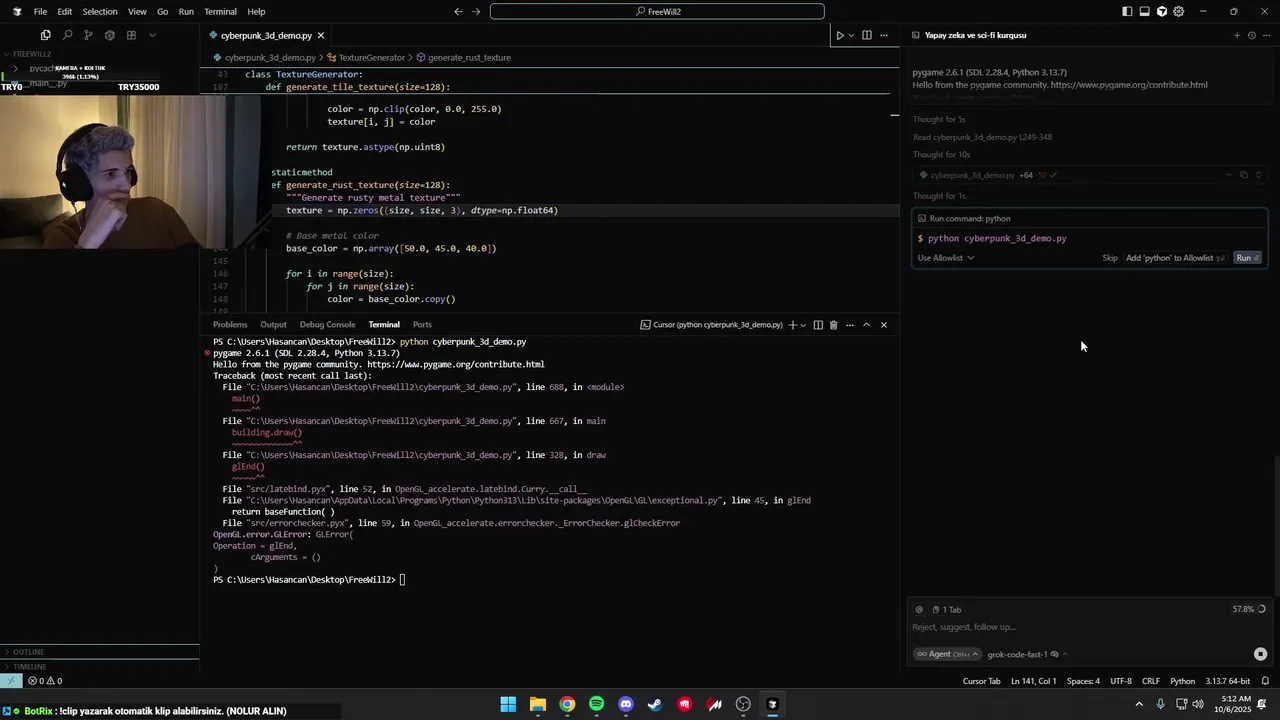Add 'python' to Allowlist
The width and height of the screenshot is (1280, 720).
1175,258
